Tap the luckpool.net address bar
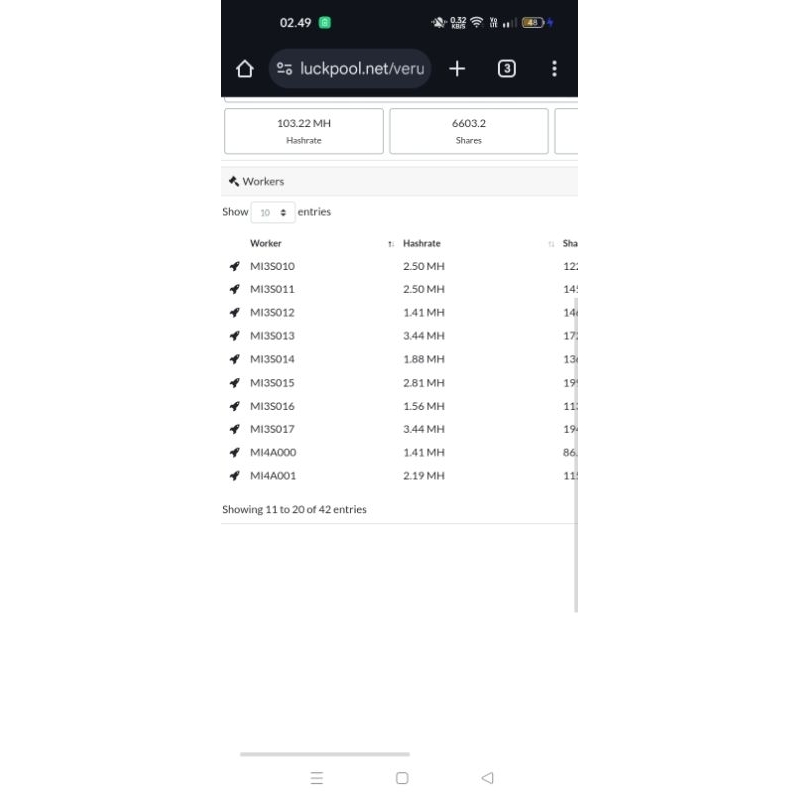Viewport: 800px width, 800px height. 349,68
